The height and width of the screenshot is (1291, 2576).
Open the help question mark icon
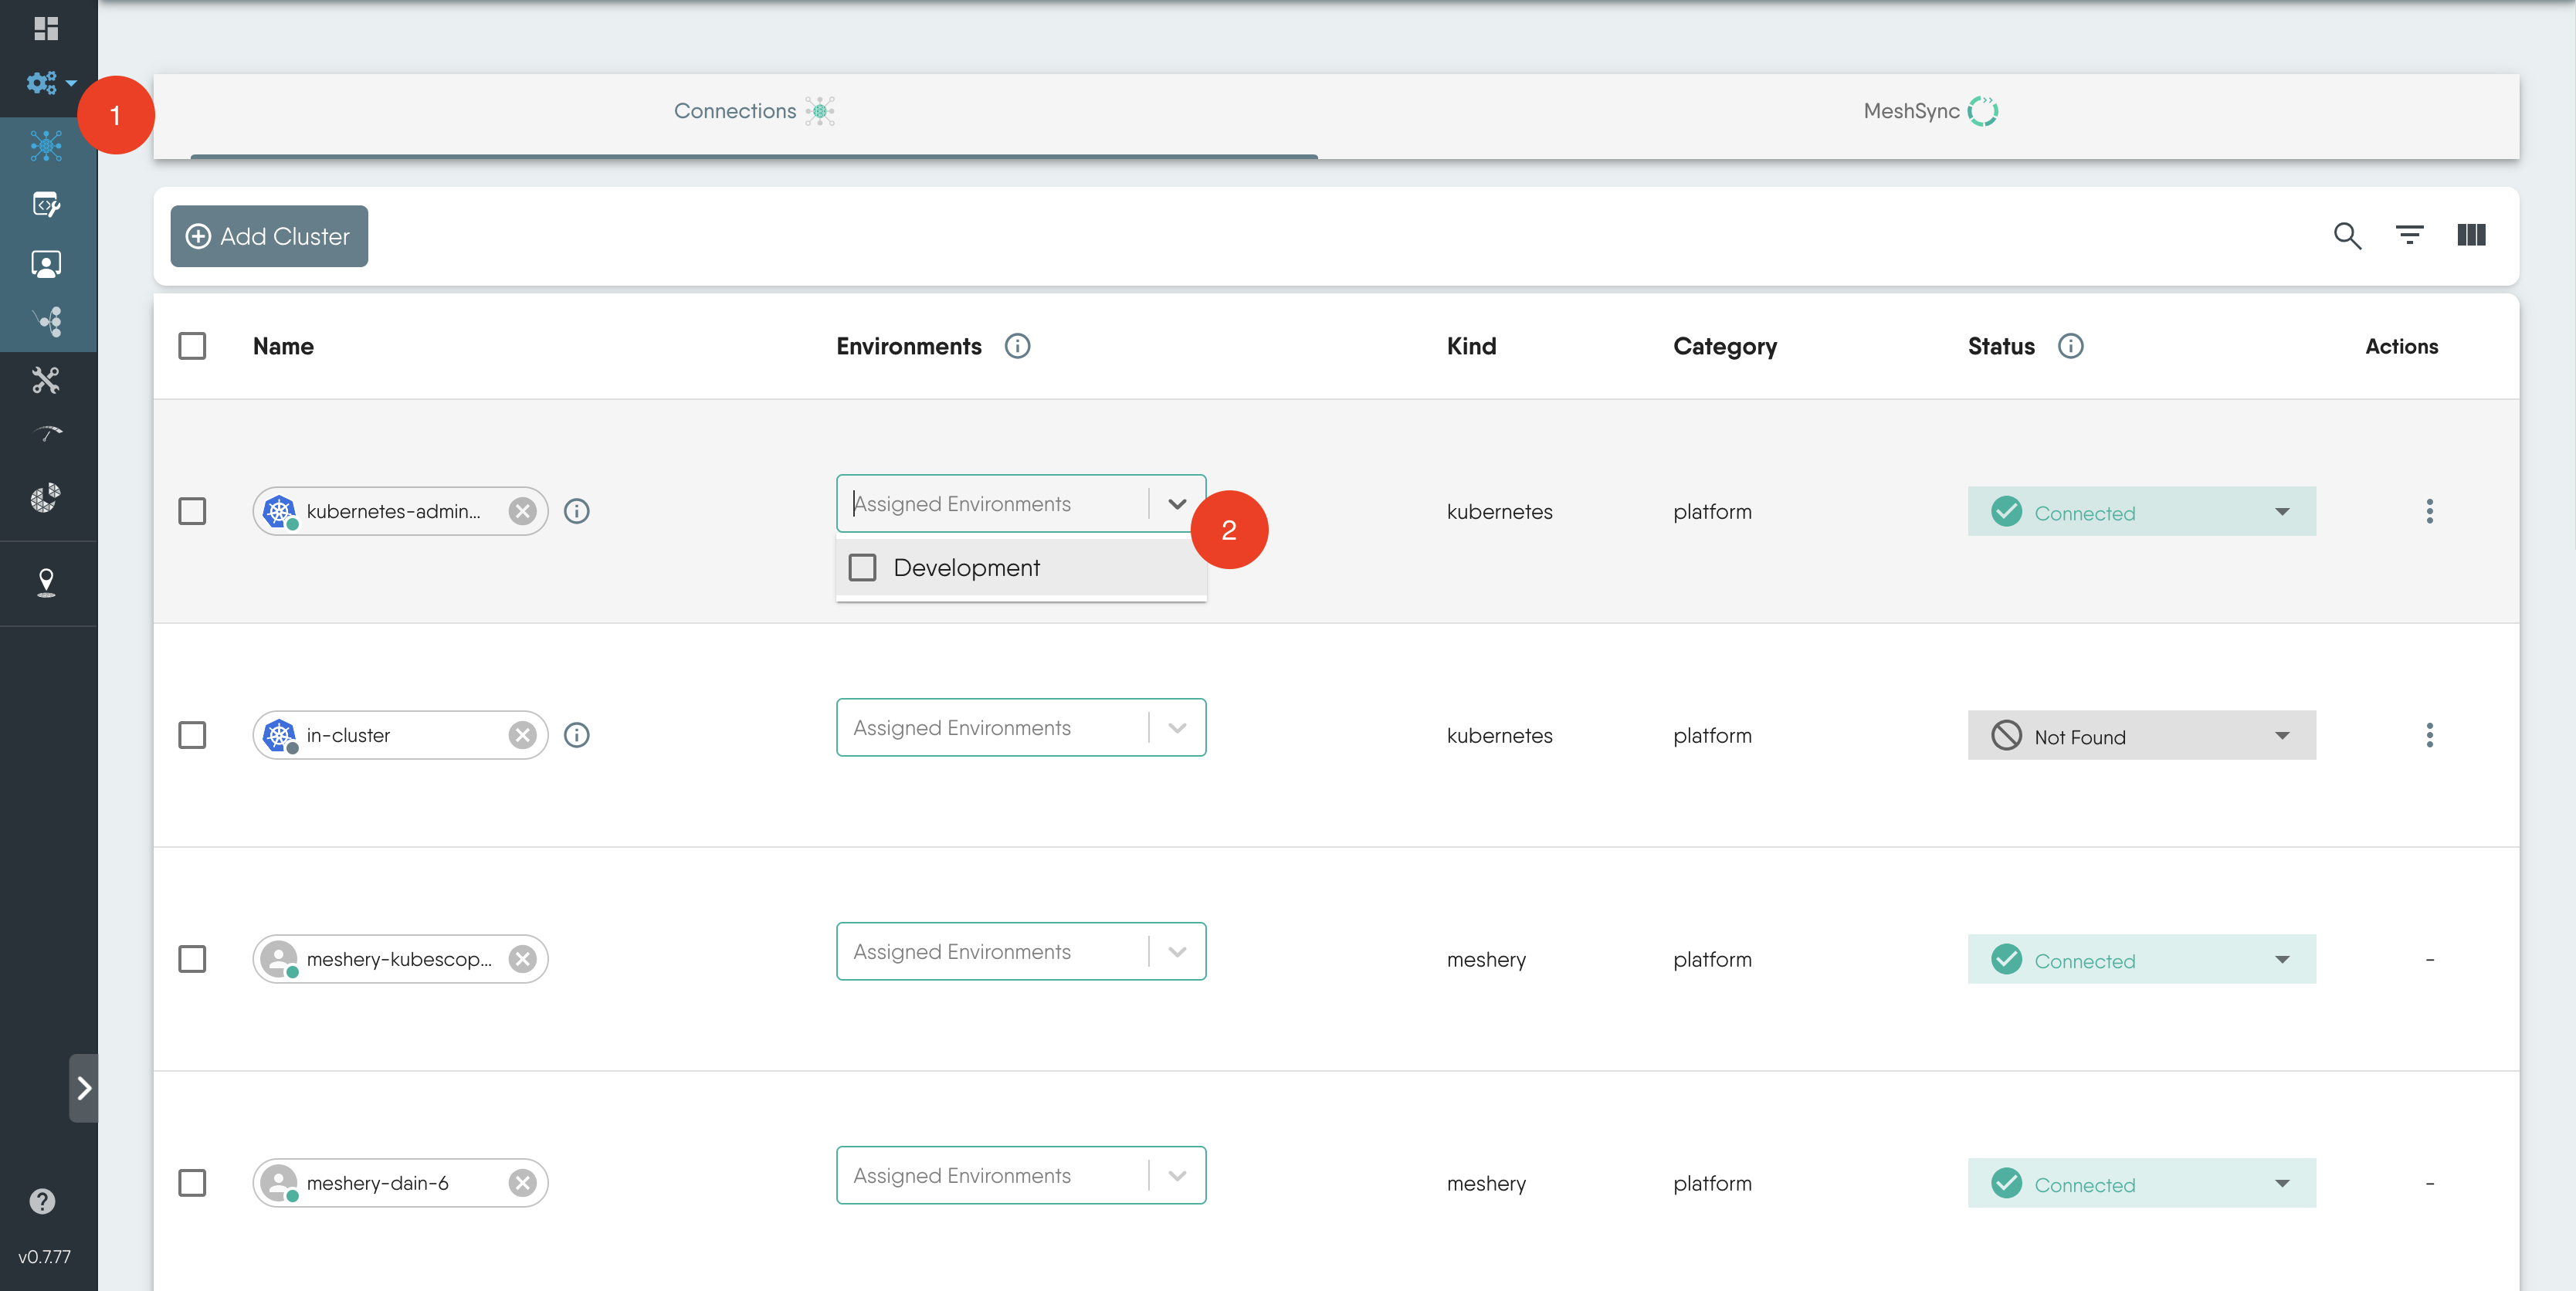[42, 1200]
